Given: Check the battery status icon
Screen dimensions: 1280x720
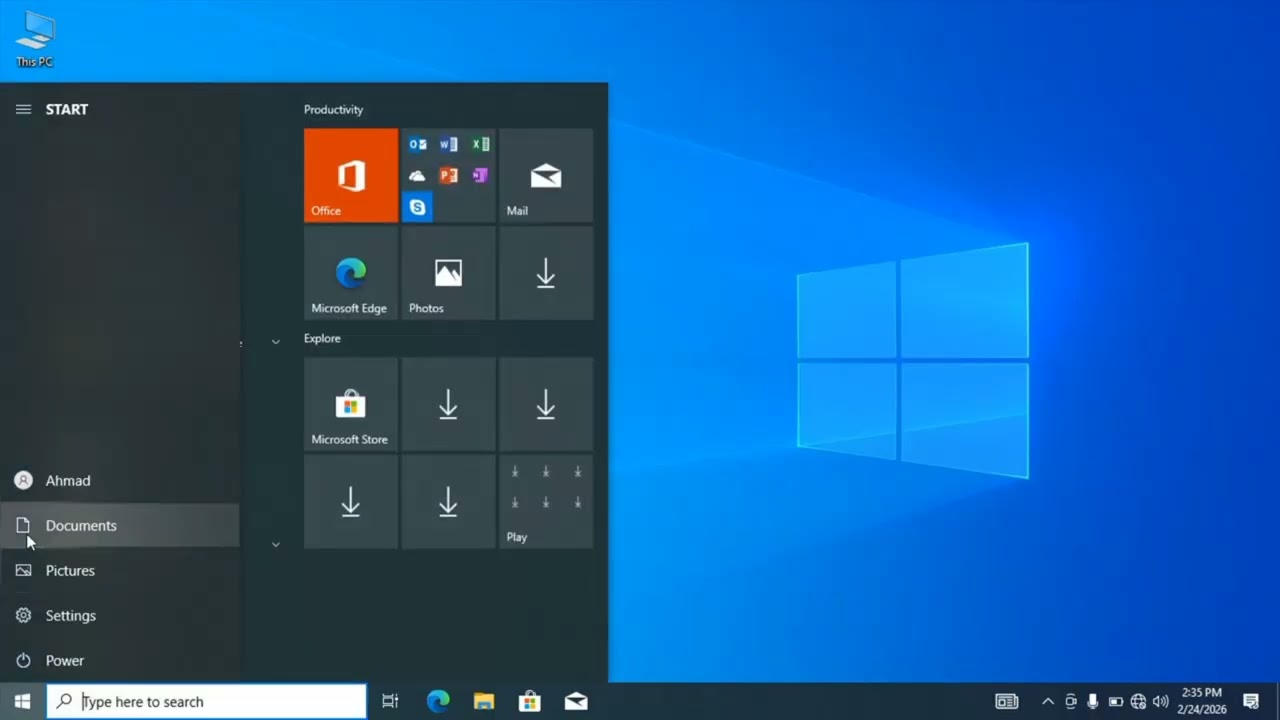Looking at the screenshot, I should pos(1115,701).
